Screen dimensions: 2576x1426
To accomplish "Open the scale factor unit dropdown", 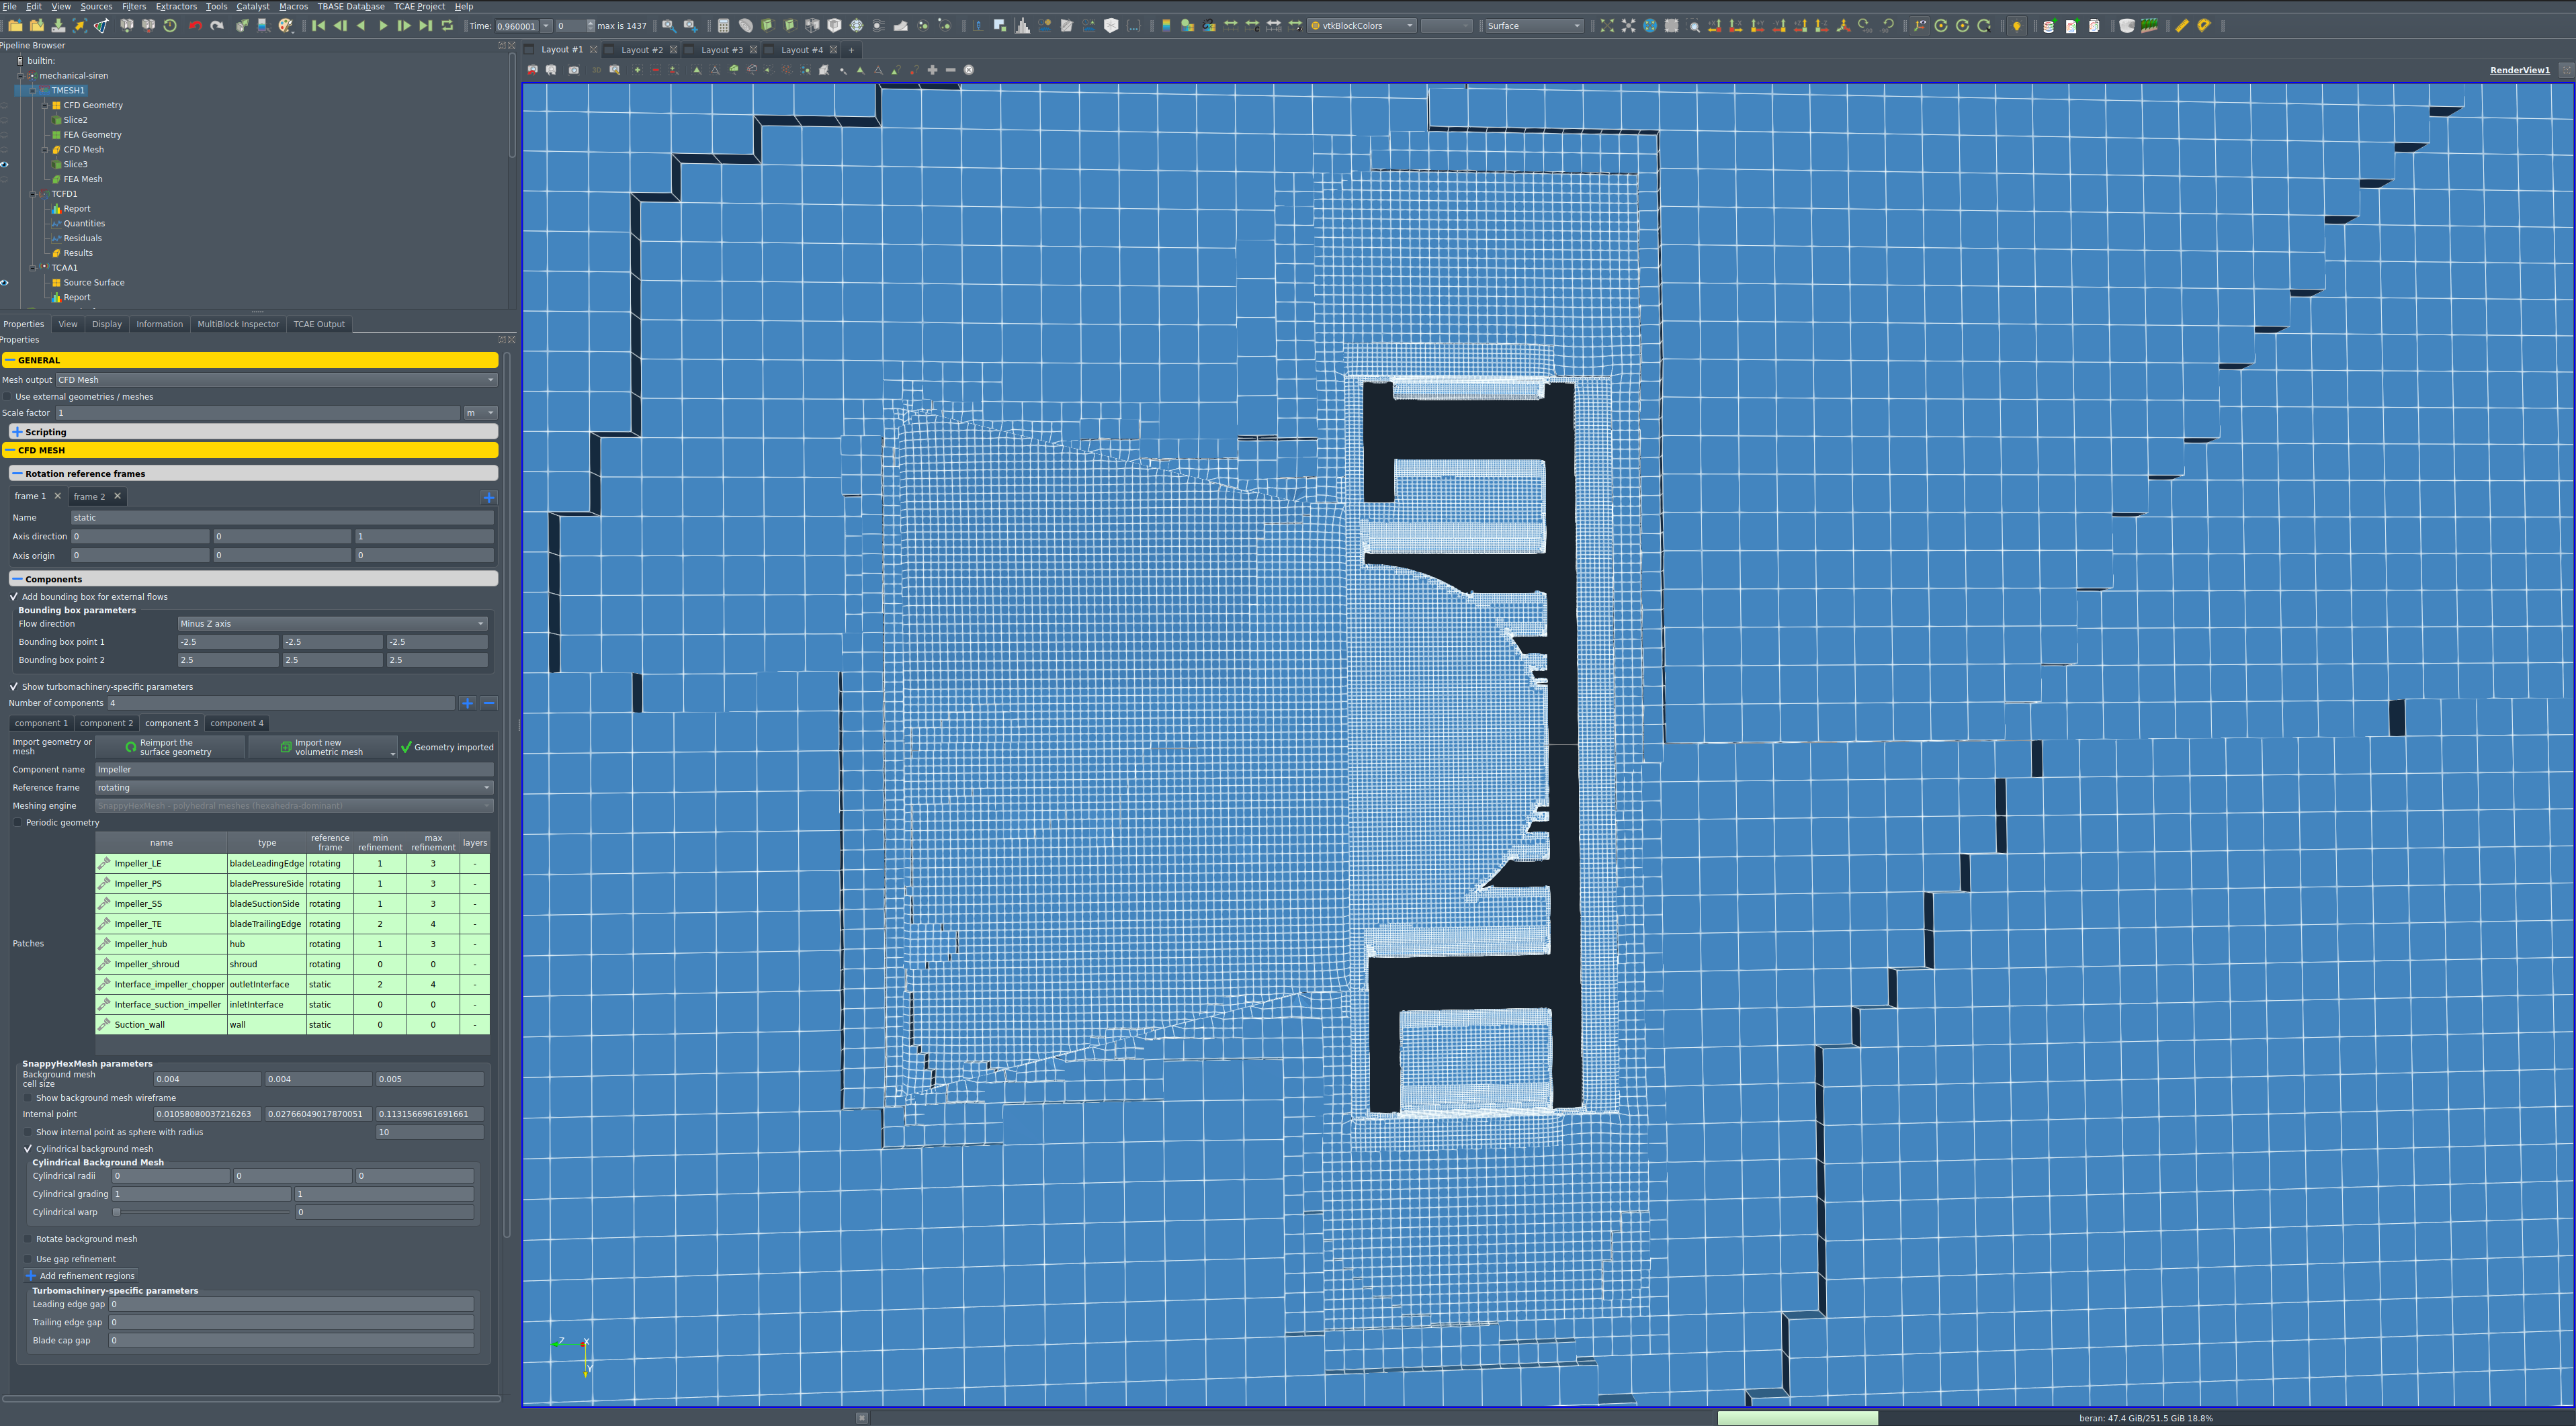I will 480,413.
